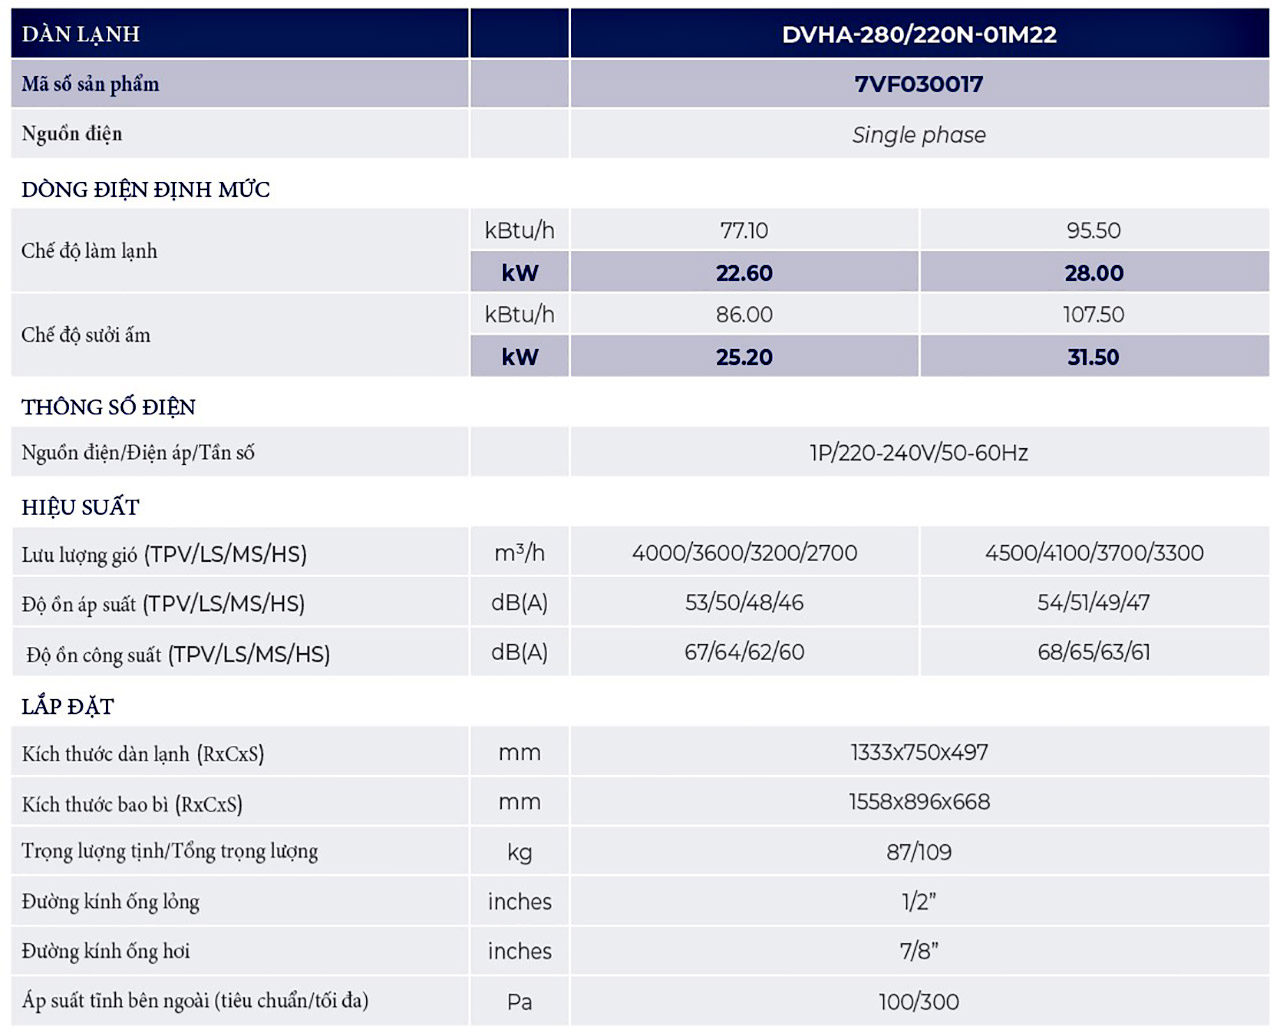This screenshot has height=1033, width=1280.
Task: Click product code 7VF030017
Action: click(x=918, y=84)
